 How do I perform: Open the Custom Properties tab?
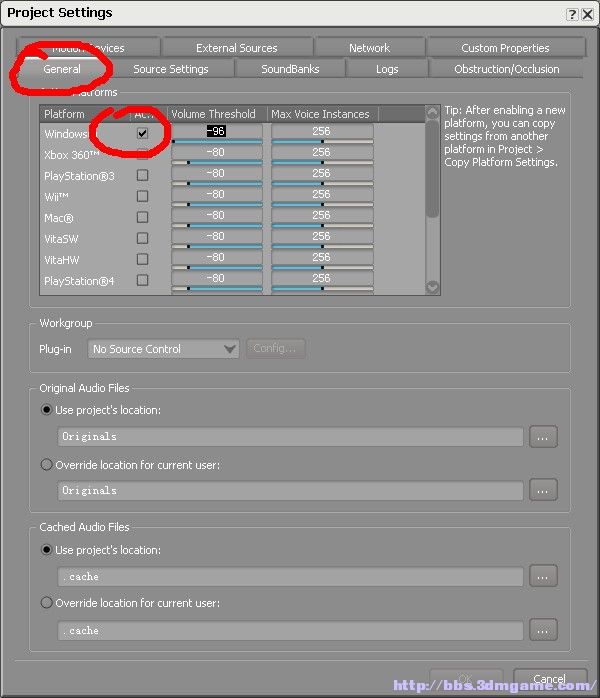[505, 48]
